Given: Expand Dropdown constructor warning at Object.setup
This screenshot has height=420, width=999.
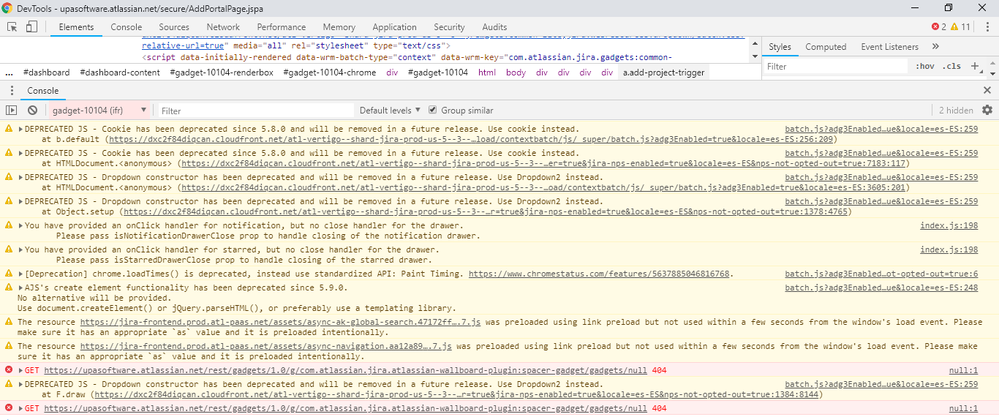Looking at the screenshot, I should click(x=21, y=201).
